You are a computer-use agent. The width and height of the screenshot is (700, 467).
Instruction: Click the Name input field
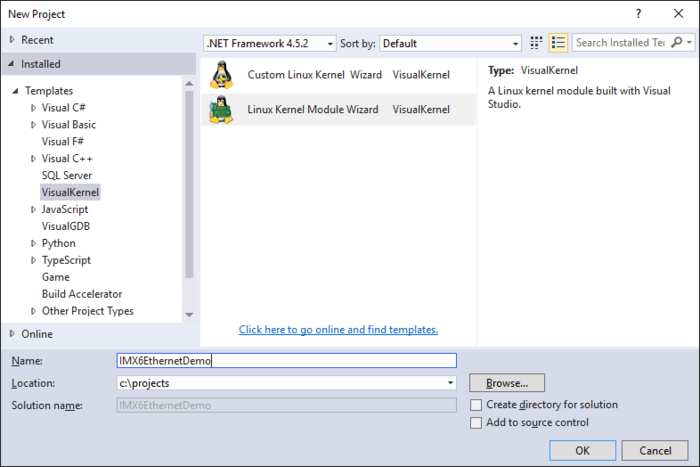pos(287,361)
